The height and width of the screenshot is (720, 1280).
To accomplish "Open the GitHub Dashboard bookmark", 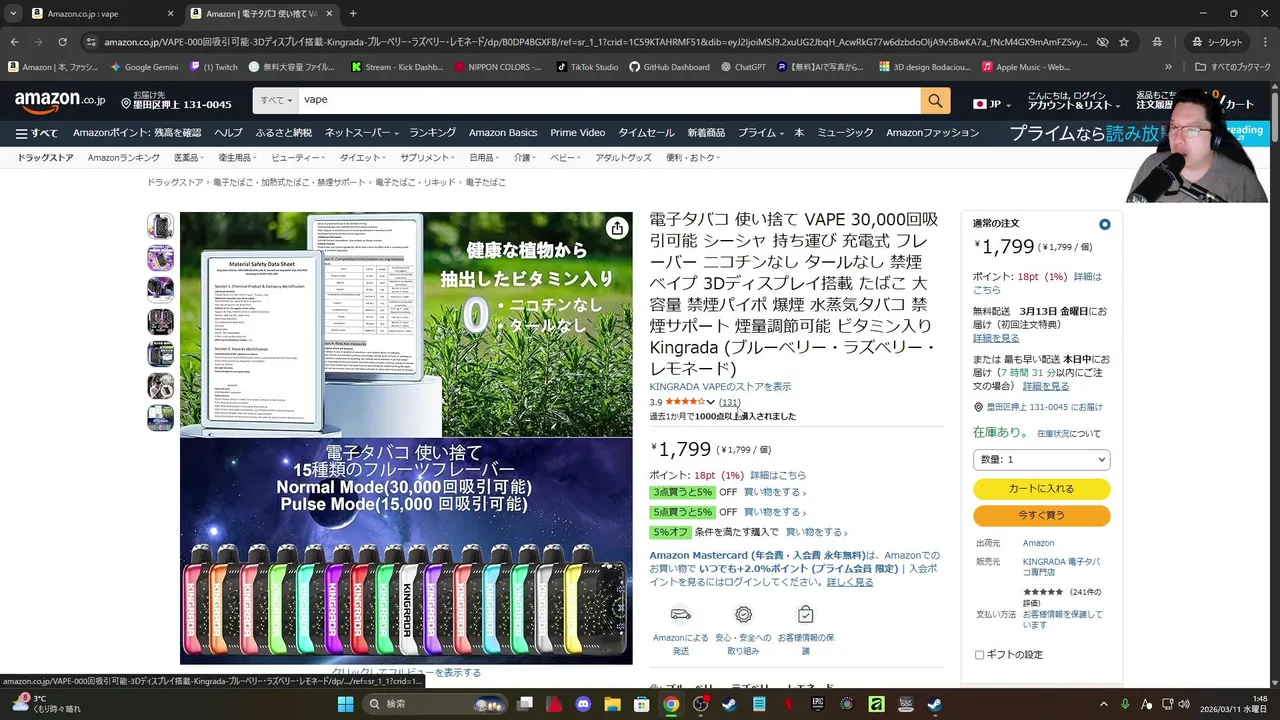I will [669, 67].
